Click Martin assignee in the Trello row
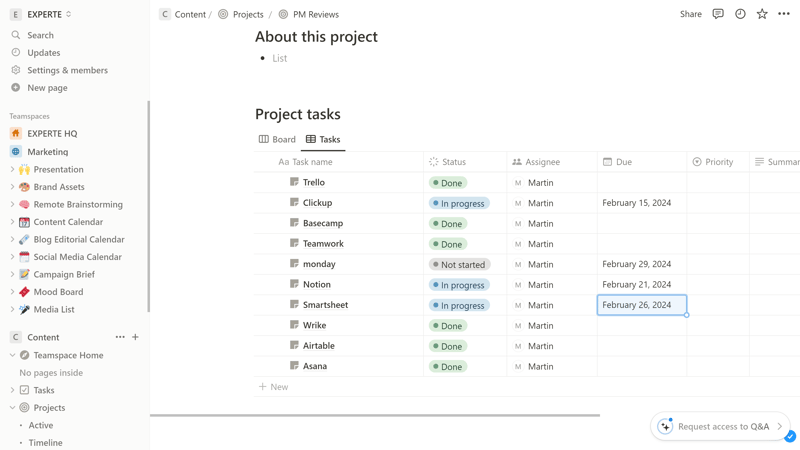Viewport: 800px width, 450px height. [x=534, y=183]
